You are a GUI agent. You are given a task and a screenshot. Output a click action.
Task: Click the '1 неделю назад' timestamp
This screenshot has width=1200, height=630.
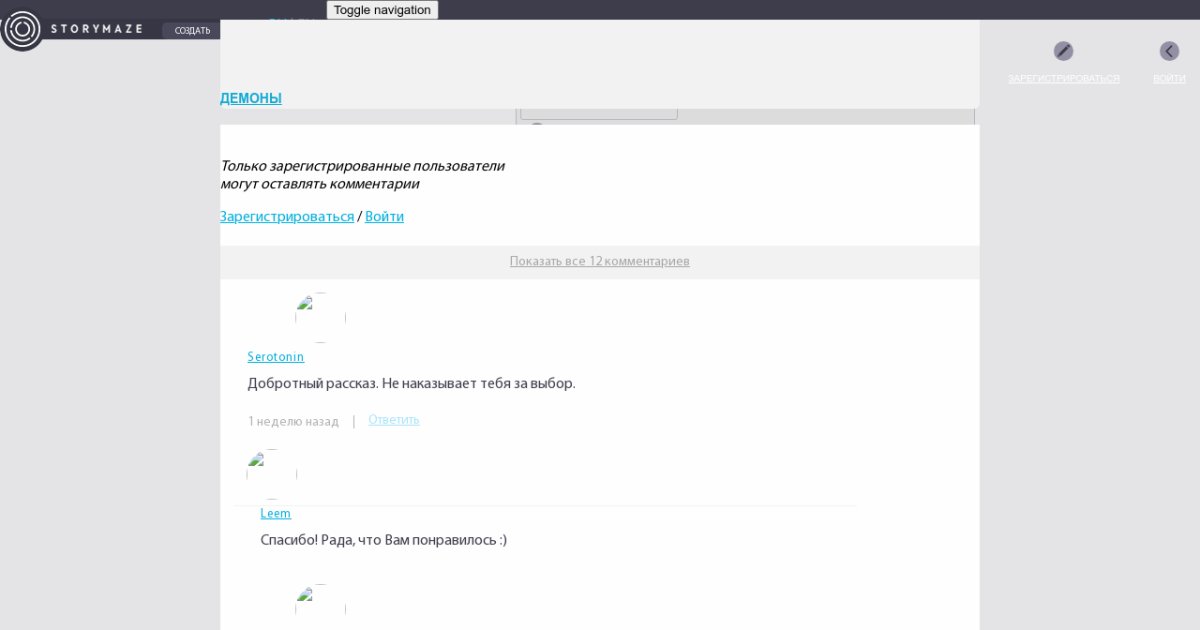point(293,421)
